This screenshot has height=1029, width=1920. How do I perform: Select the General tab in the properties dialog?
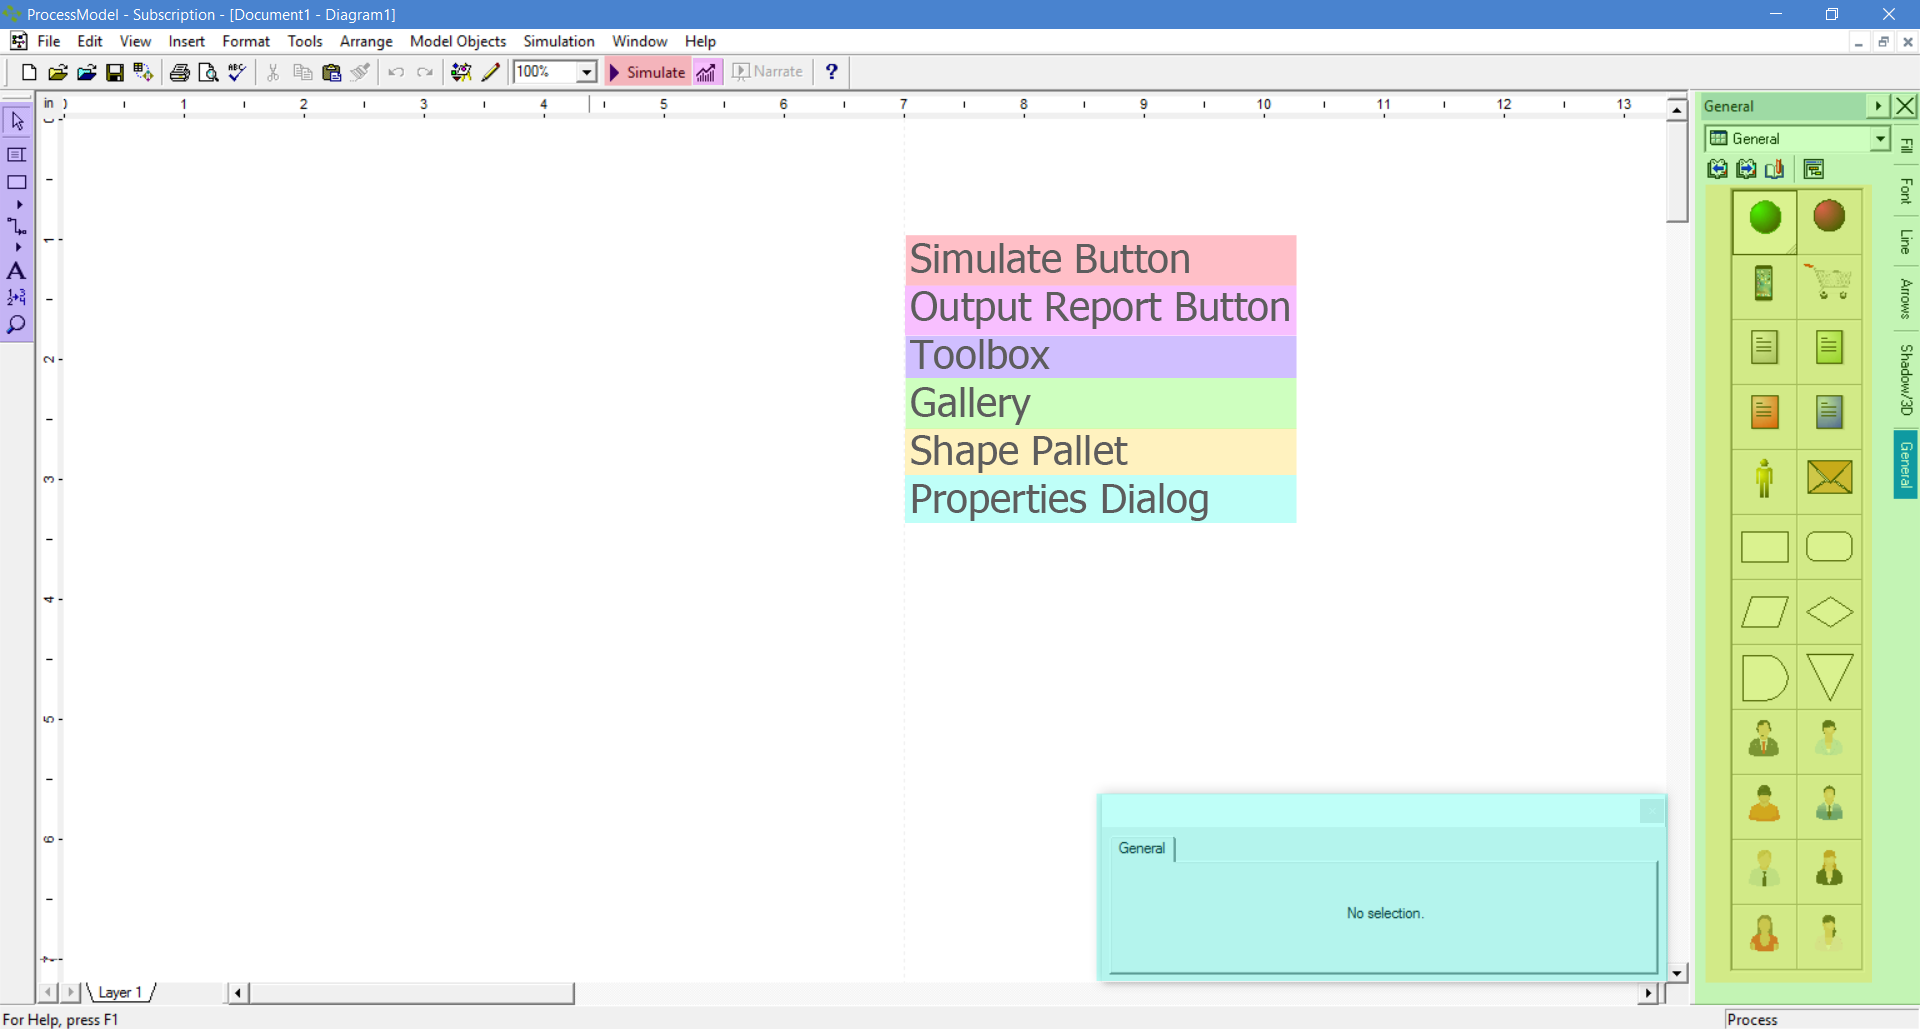(x=1142, y=848)
